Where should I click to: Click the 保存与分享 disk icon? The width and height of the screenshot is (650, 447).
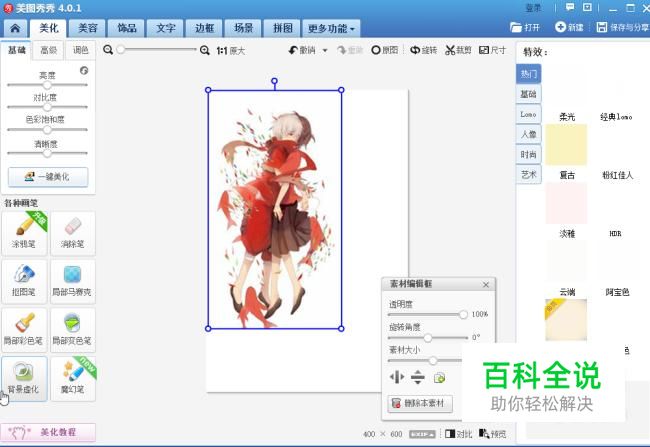click(601, 27)
